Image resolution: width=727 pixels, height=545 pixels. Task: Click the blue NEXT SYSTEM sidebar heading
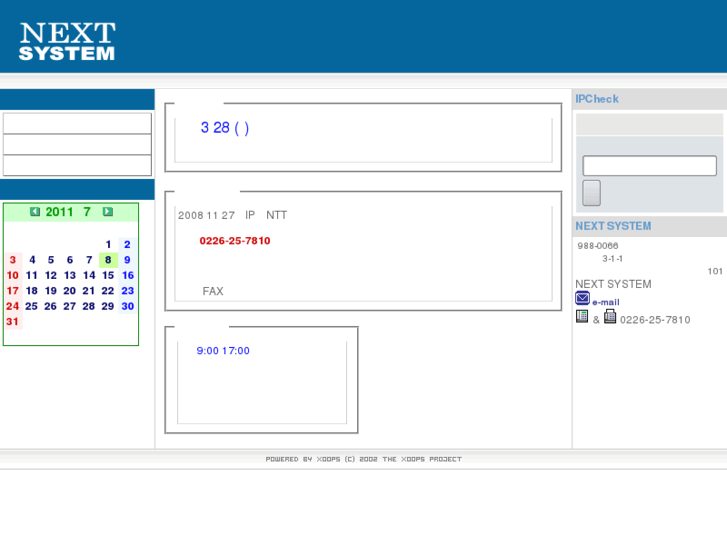[x=613, y=226]
